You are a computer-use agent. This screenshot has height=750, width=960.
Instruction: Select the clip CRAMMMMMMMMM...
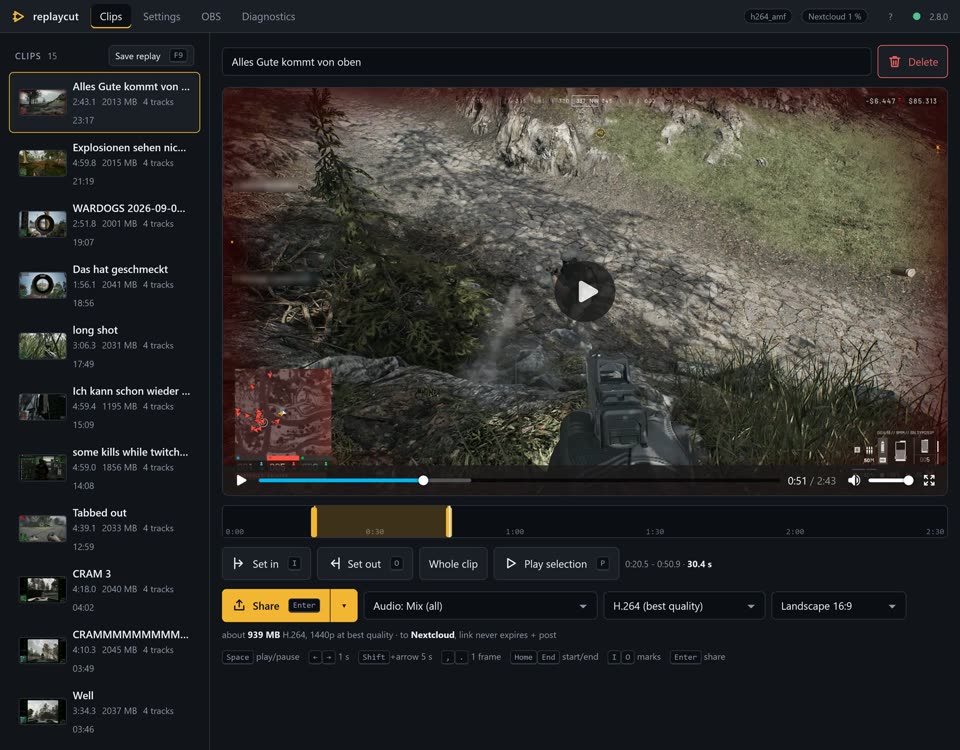pos(105,651)
